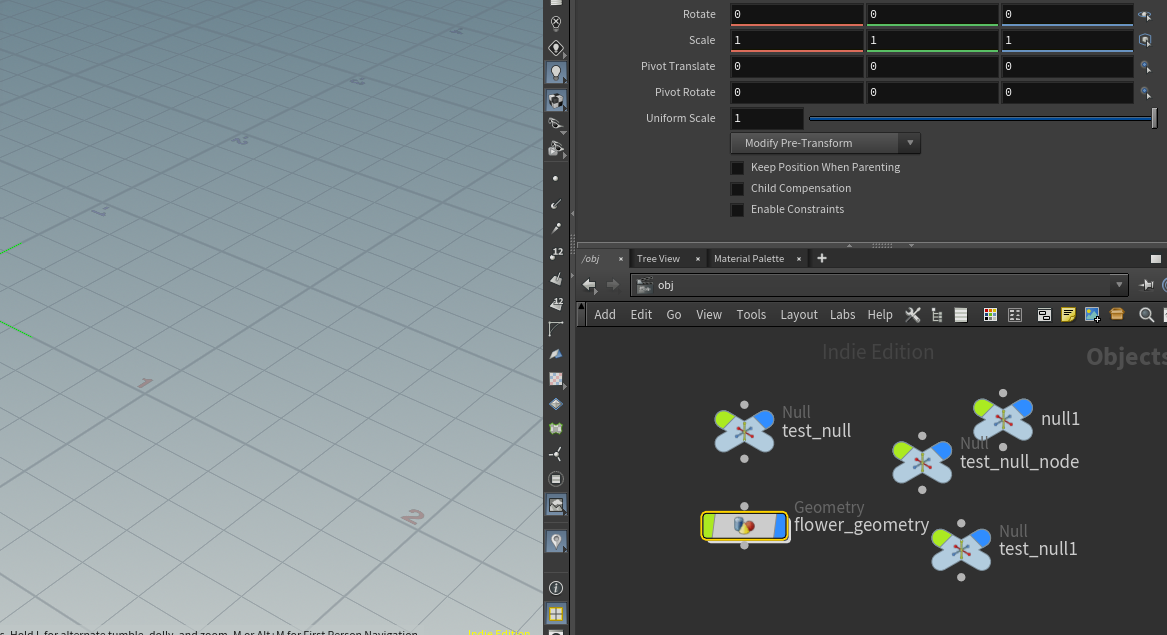1167x635 pixels.
Task: Enable Keep Position When Parenting
Action: (x=737, y=168)
